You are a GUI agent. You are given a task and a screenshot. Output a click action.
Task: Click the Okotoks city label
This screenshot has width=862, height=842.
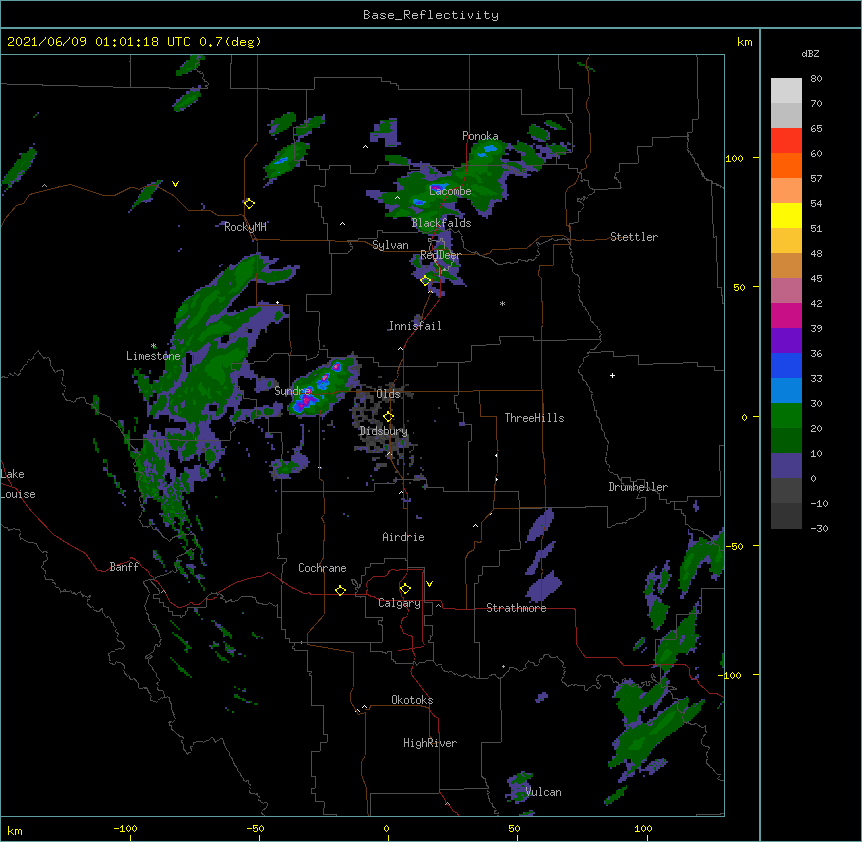coord(412,700)
